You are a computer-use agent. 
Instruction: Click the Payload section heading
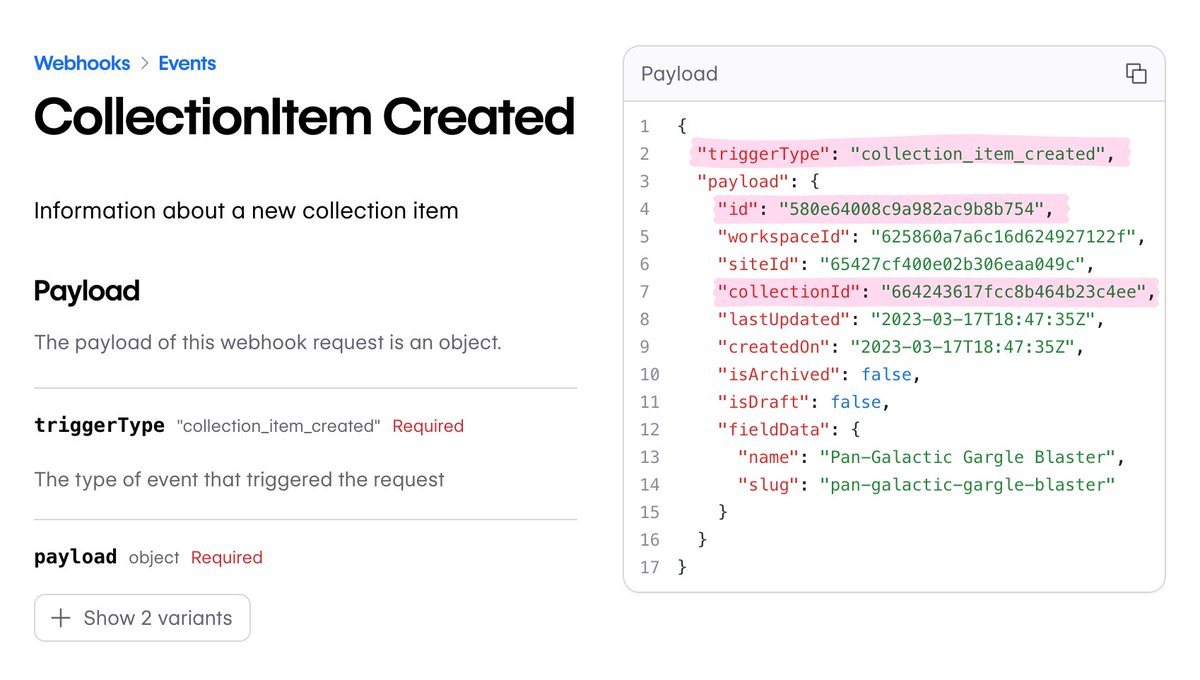87,291
